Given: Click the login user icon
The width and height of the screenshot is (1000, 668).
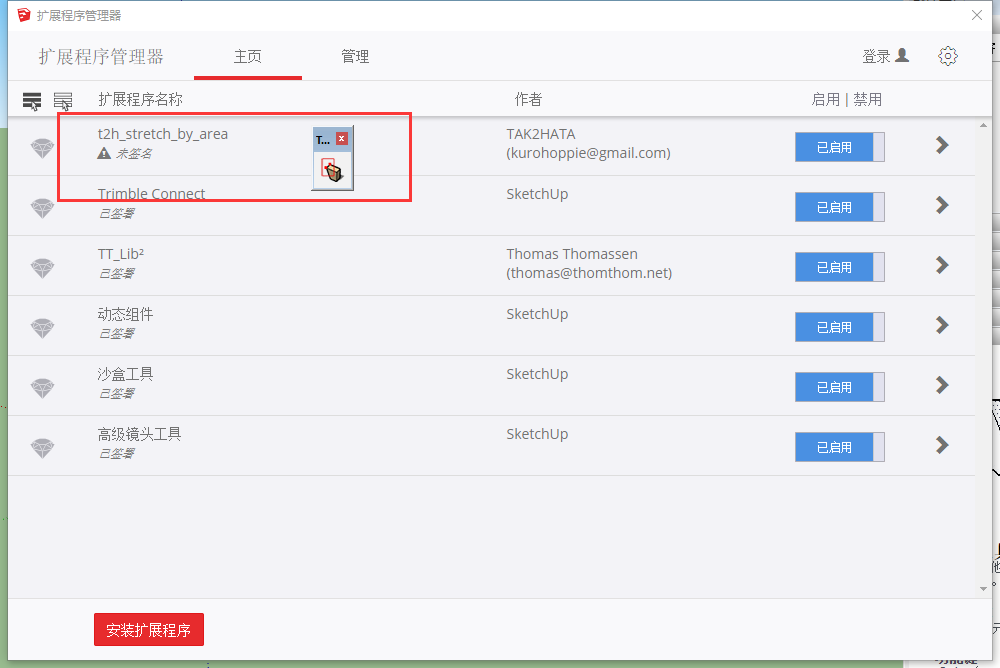Looking at the screenshot, I should click(x=902, y=56).
